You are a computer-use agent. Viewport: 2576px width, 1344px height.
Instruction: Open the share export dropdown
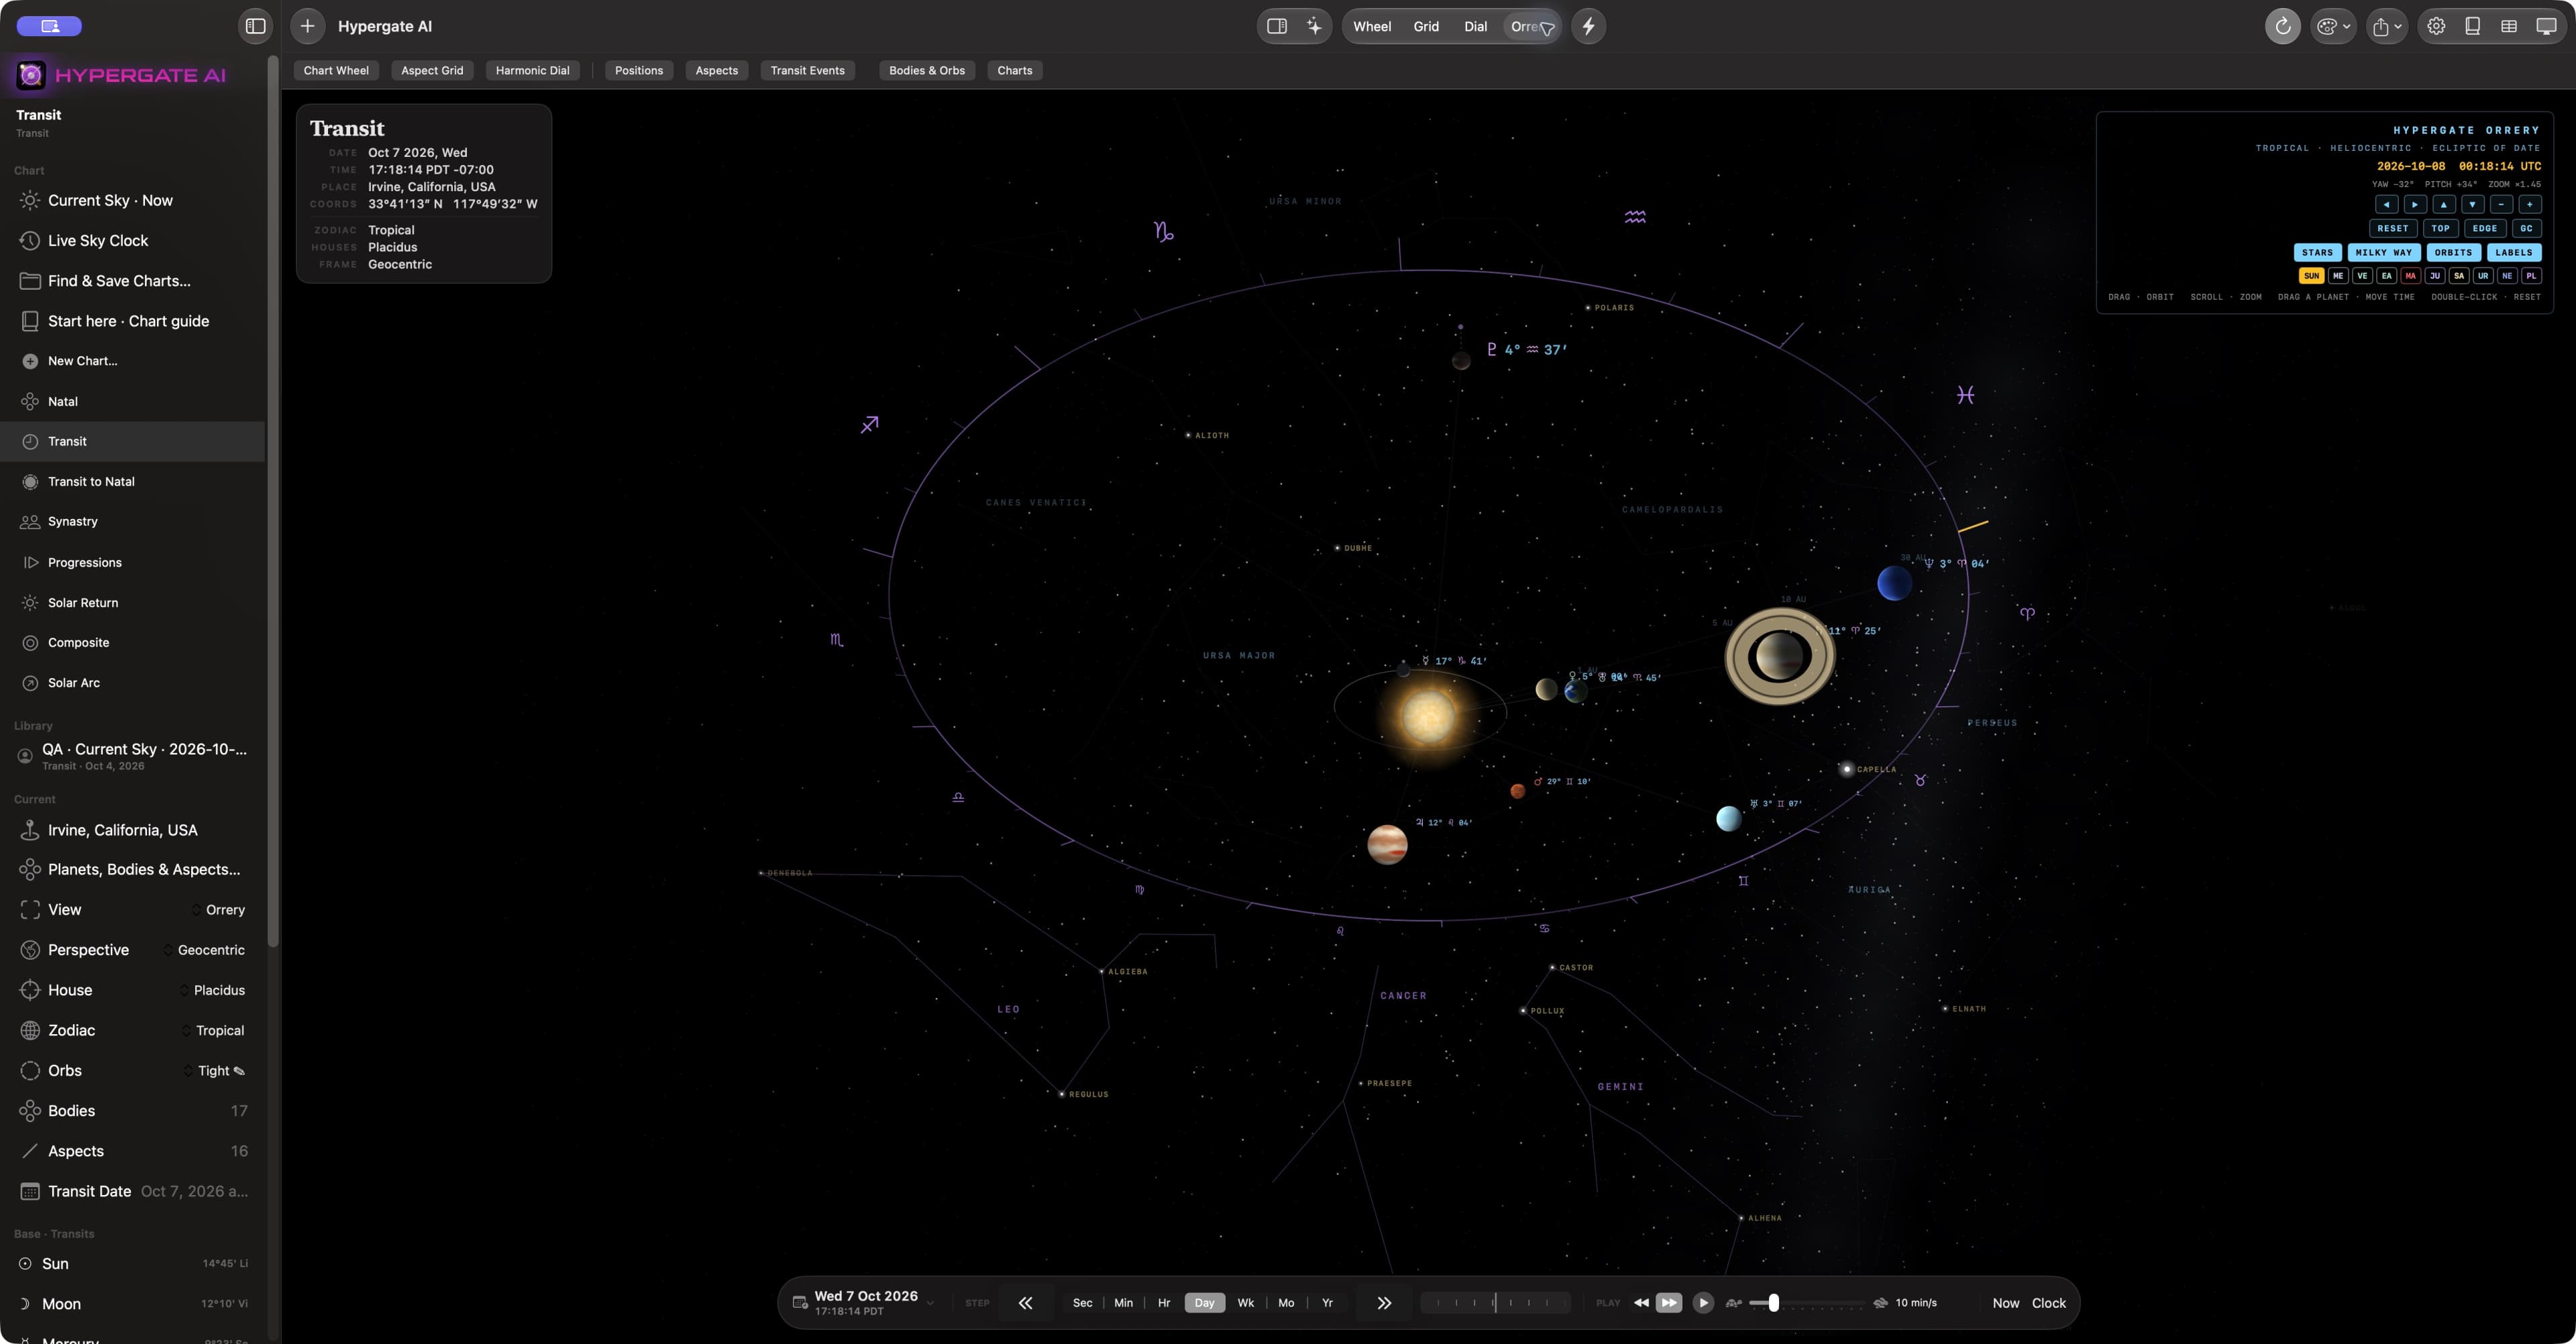2386,26
